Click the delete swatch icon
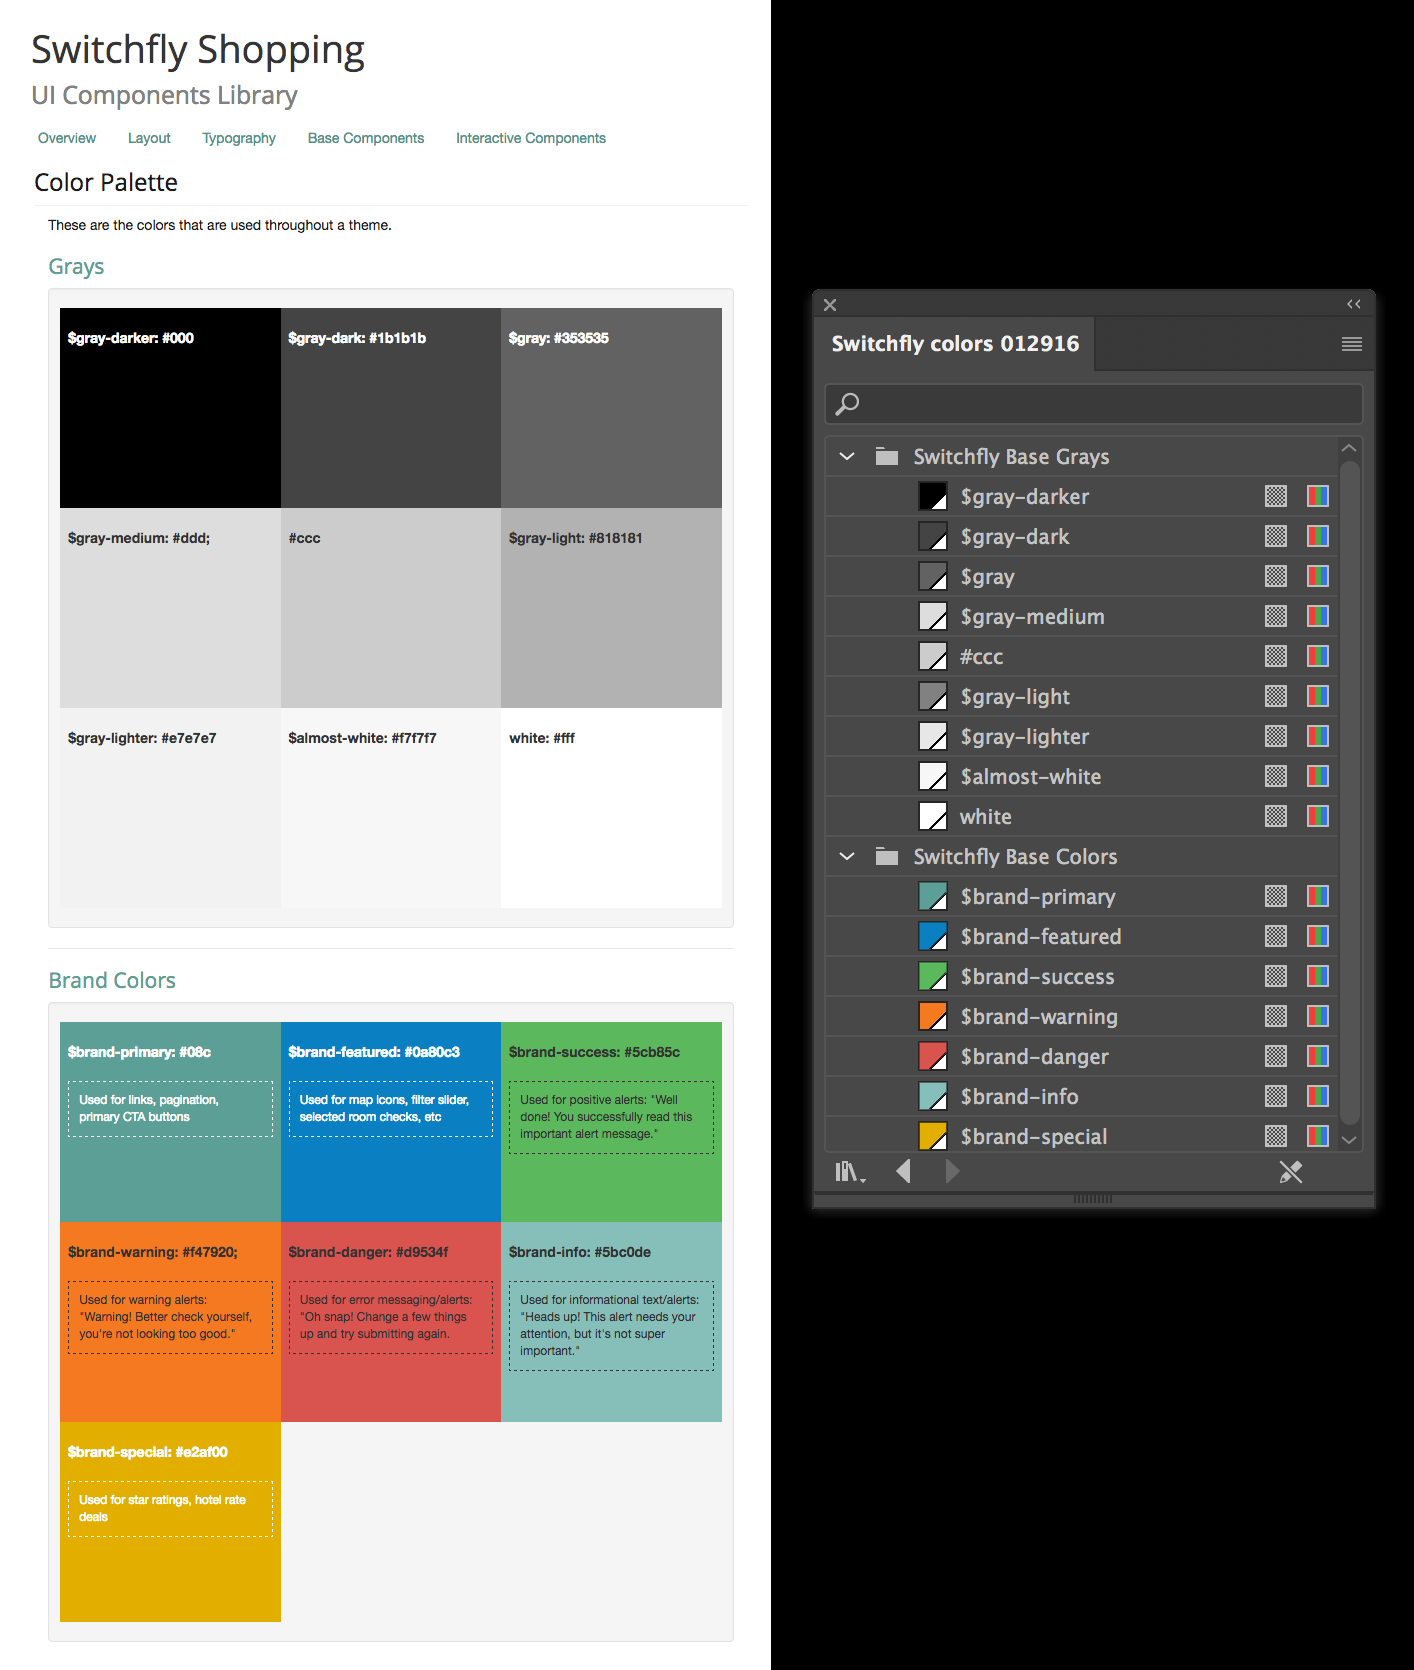Viewport: 1414px width, 1670px height. [1291, 1172]
